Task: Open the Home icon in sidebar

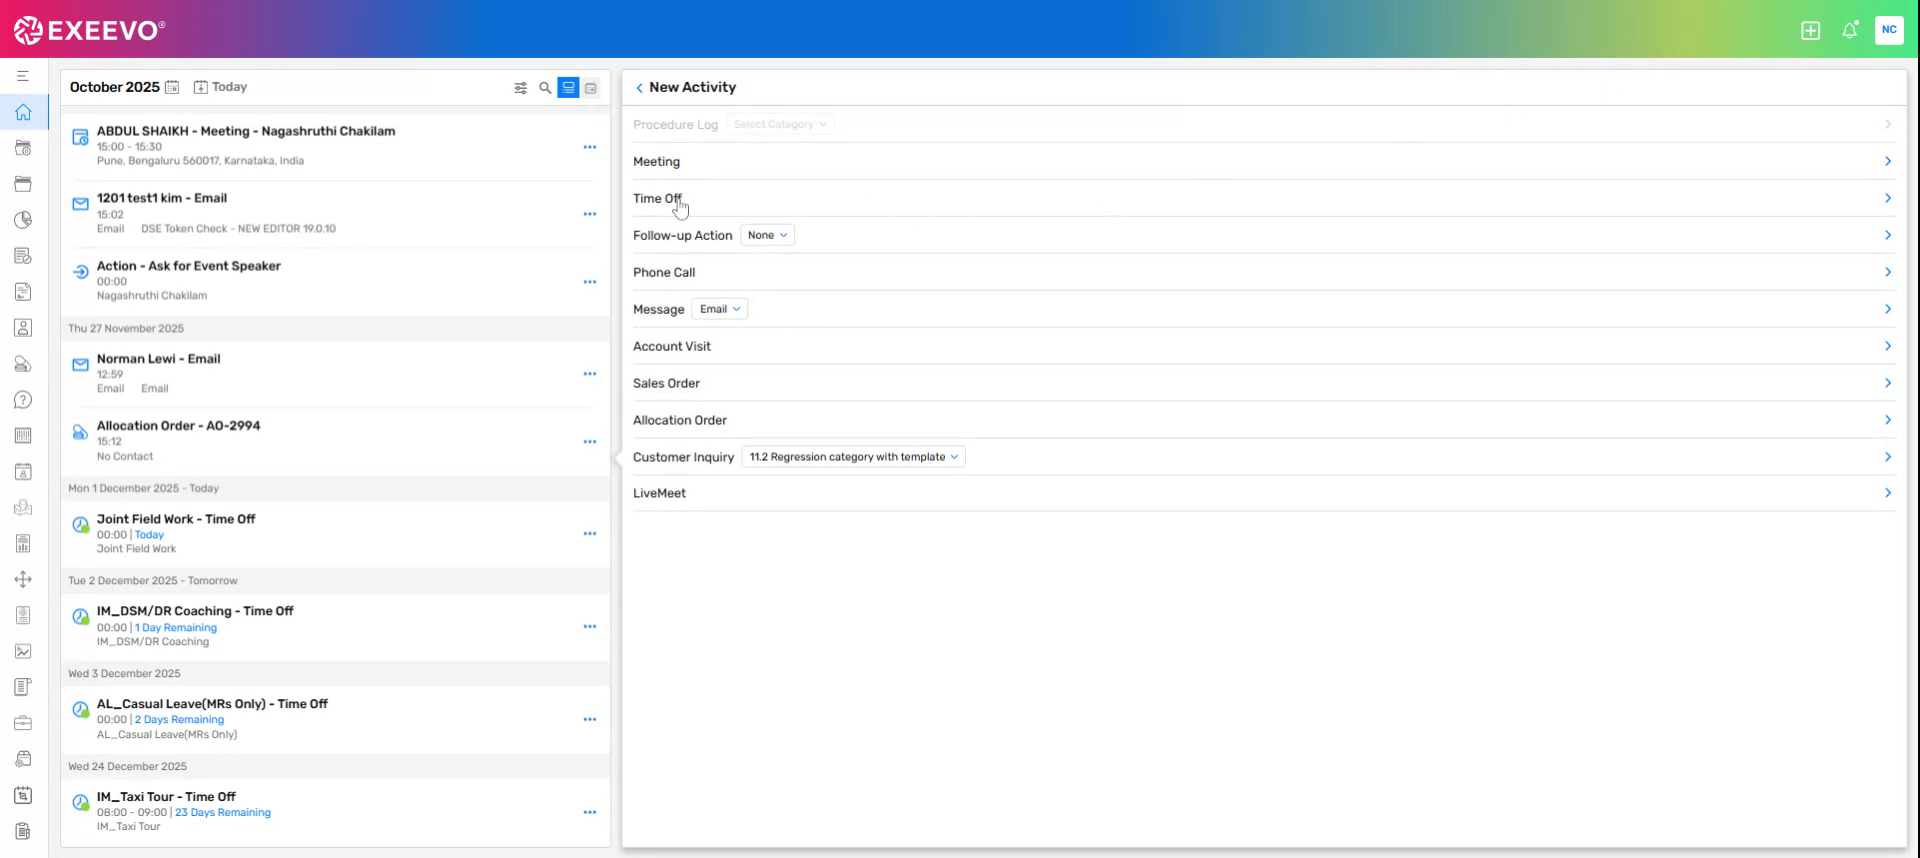Action: tap(23, 112)
